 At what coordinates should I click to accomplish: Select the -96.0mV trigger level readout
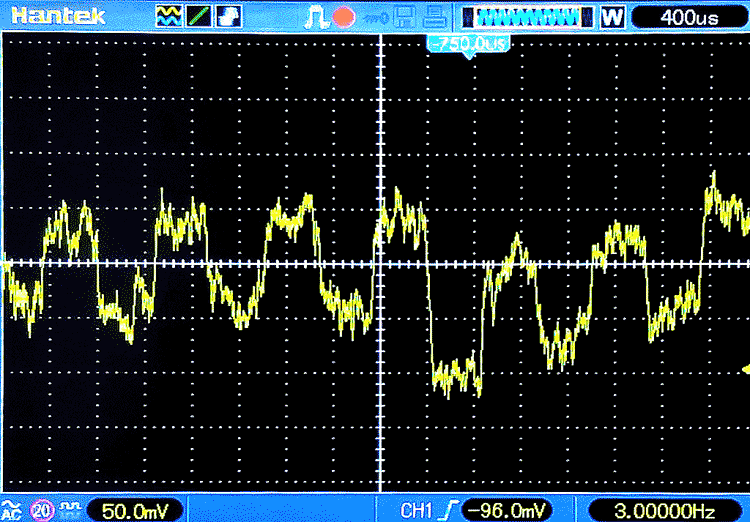pyautogui.click(x=507, y=511)
